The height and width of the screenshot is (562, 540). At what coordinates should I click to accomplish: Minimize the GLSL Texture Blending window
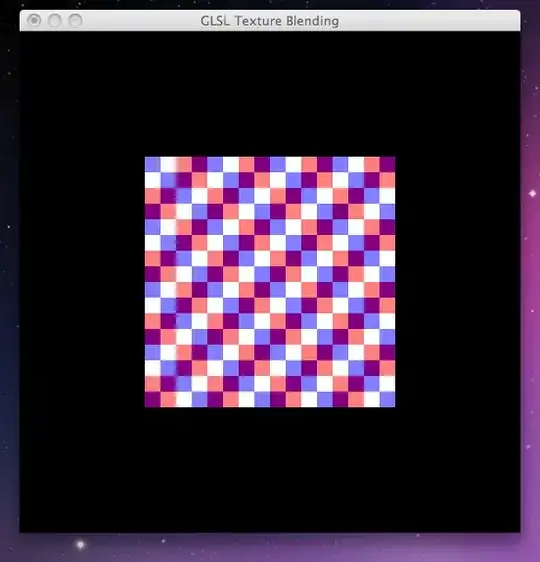(55, 20)
